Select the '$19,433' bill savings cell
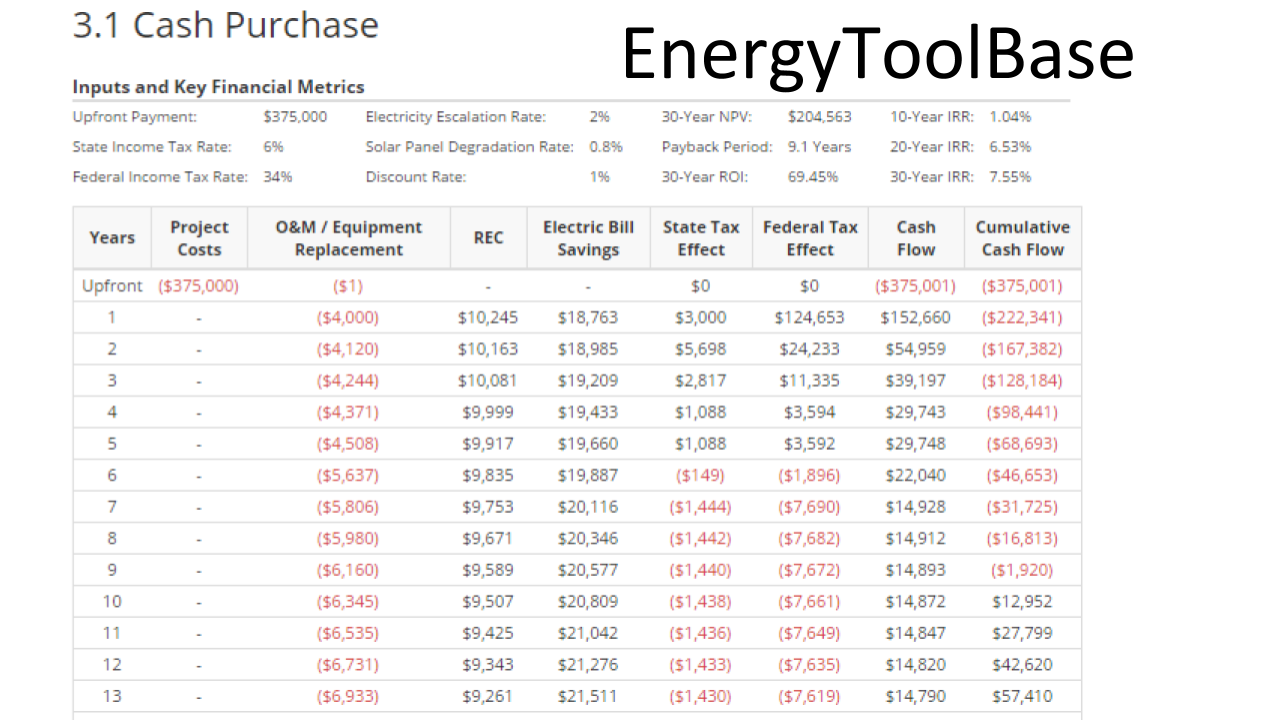 click(588, 412)
